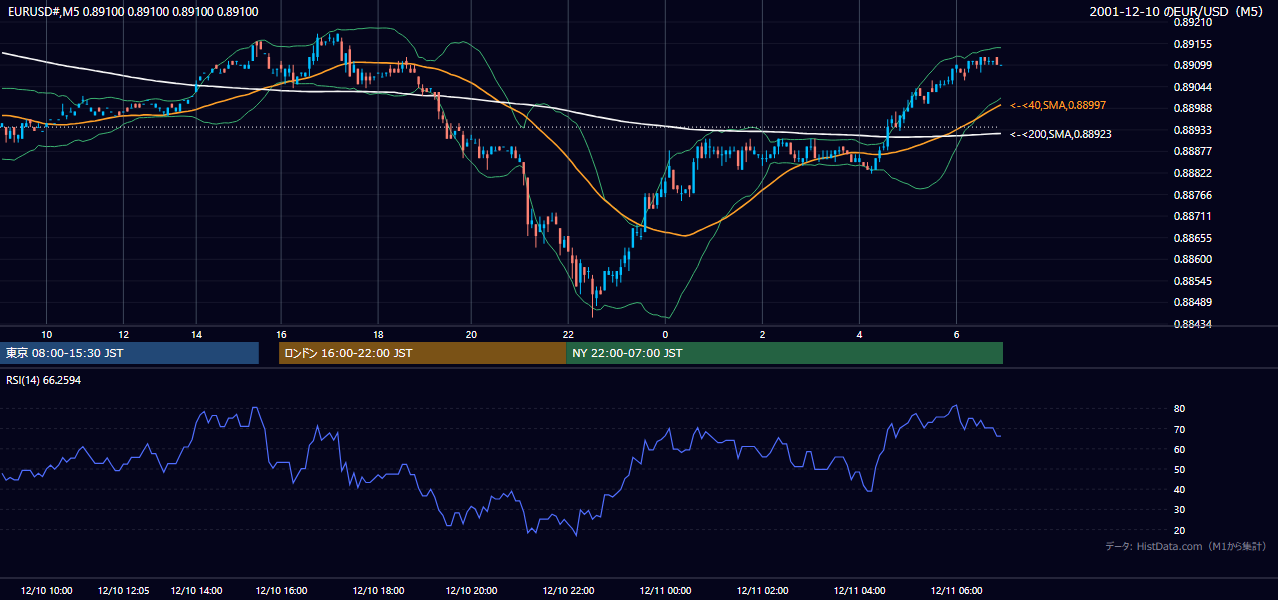Click the 12/10 20:00 bottom time label
1278x600 pixels.
[471, 591]
